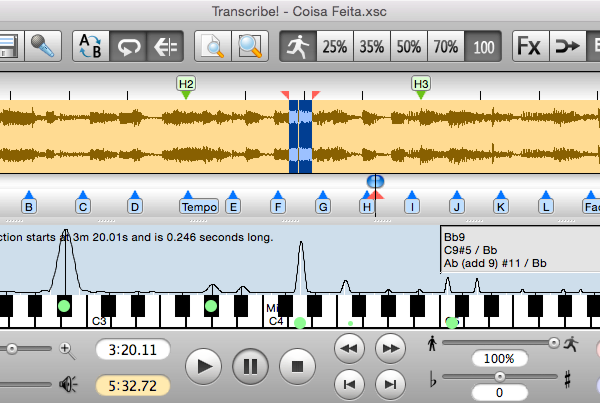600x403 pixels.
Task: Jump to section marker D
Action: click(135, 207)
